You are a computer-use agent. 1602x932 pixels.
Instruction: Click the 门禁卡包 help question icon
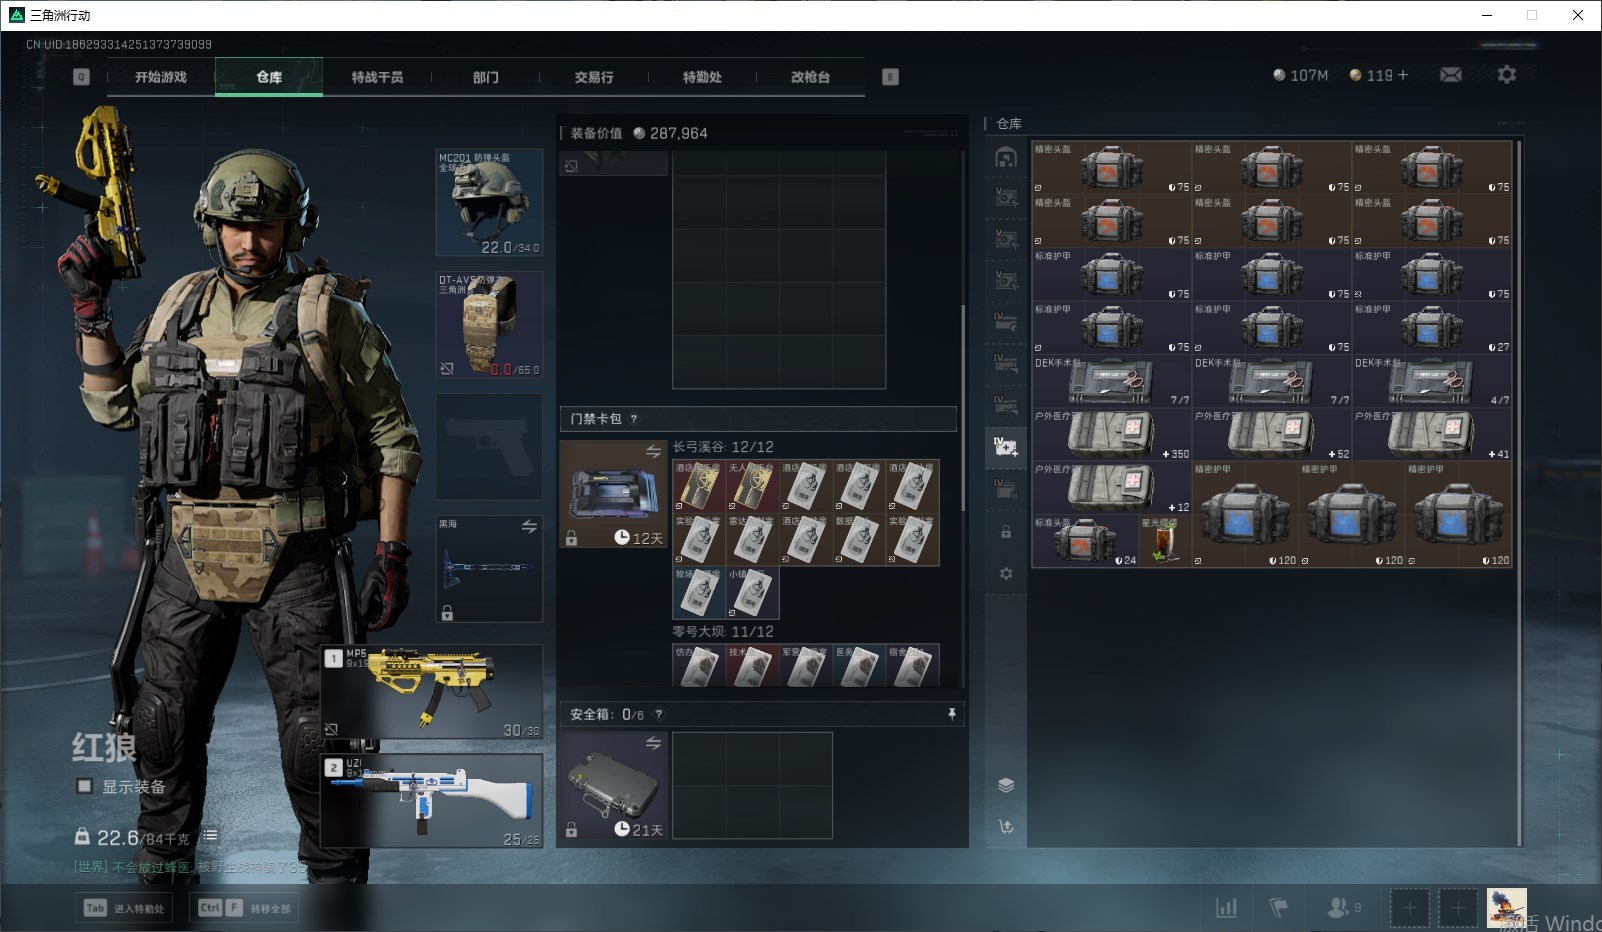click(634, 419)
